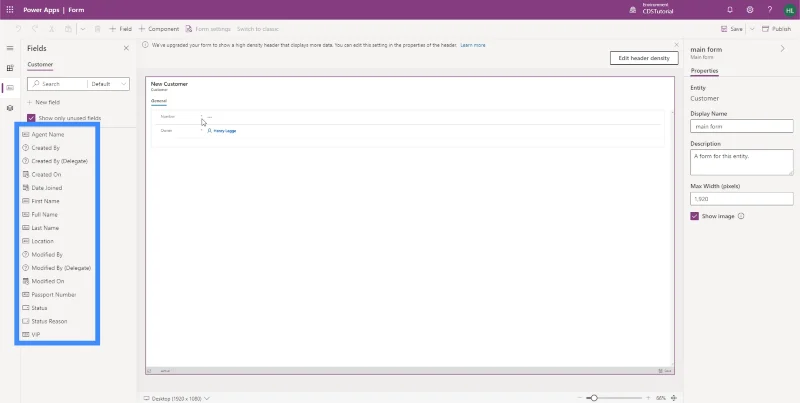Open the notifications bell icon
This screenshot has height=403, width=800.
coord(730,10)
